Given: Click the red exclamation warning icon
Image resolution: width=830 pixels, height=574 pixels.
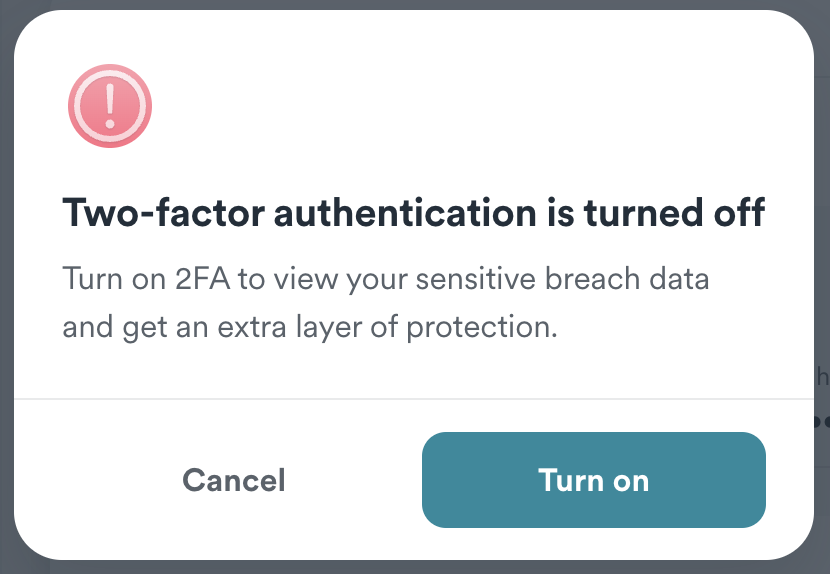Looking at the screenshot, I should click(109, 105).
